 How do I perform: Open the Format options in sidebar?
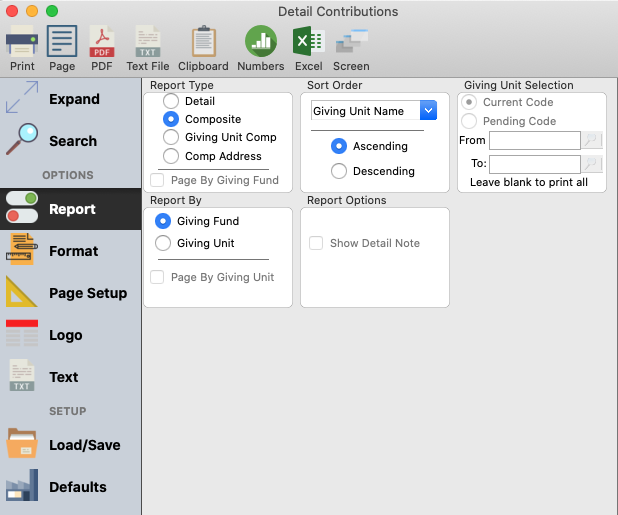click(x=70, y=251)
